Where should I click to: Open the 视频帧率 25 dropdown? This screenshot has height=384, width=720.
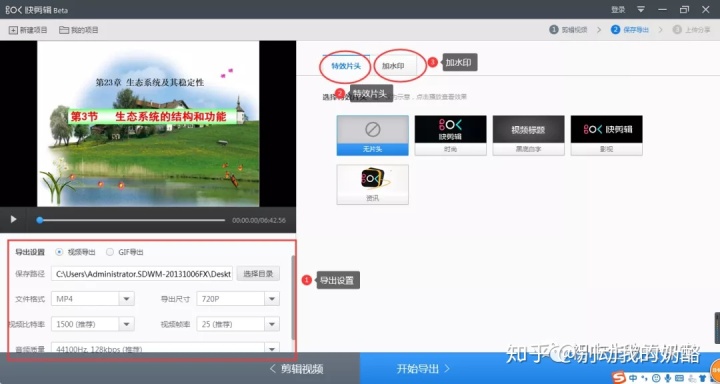[x=238, y=324]
